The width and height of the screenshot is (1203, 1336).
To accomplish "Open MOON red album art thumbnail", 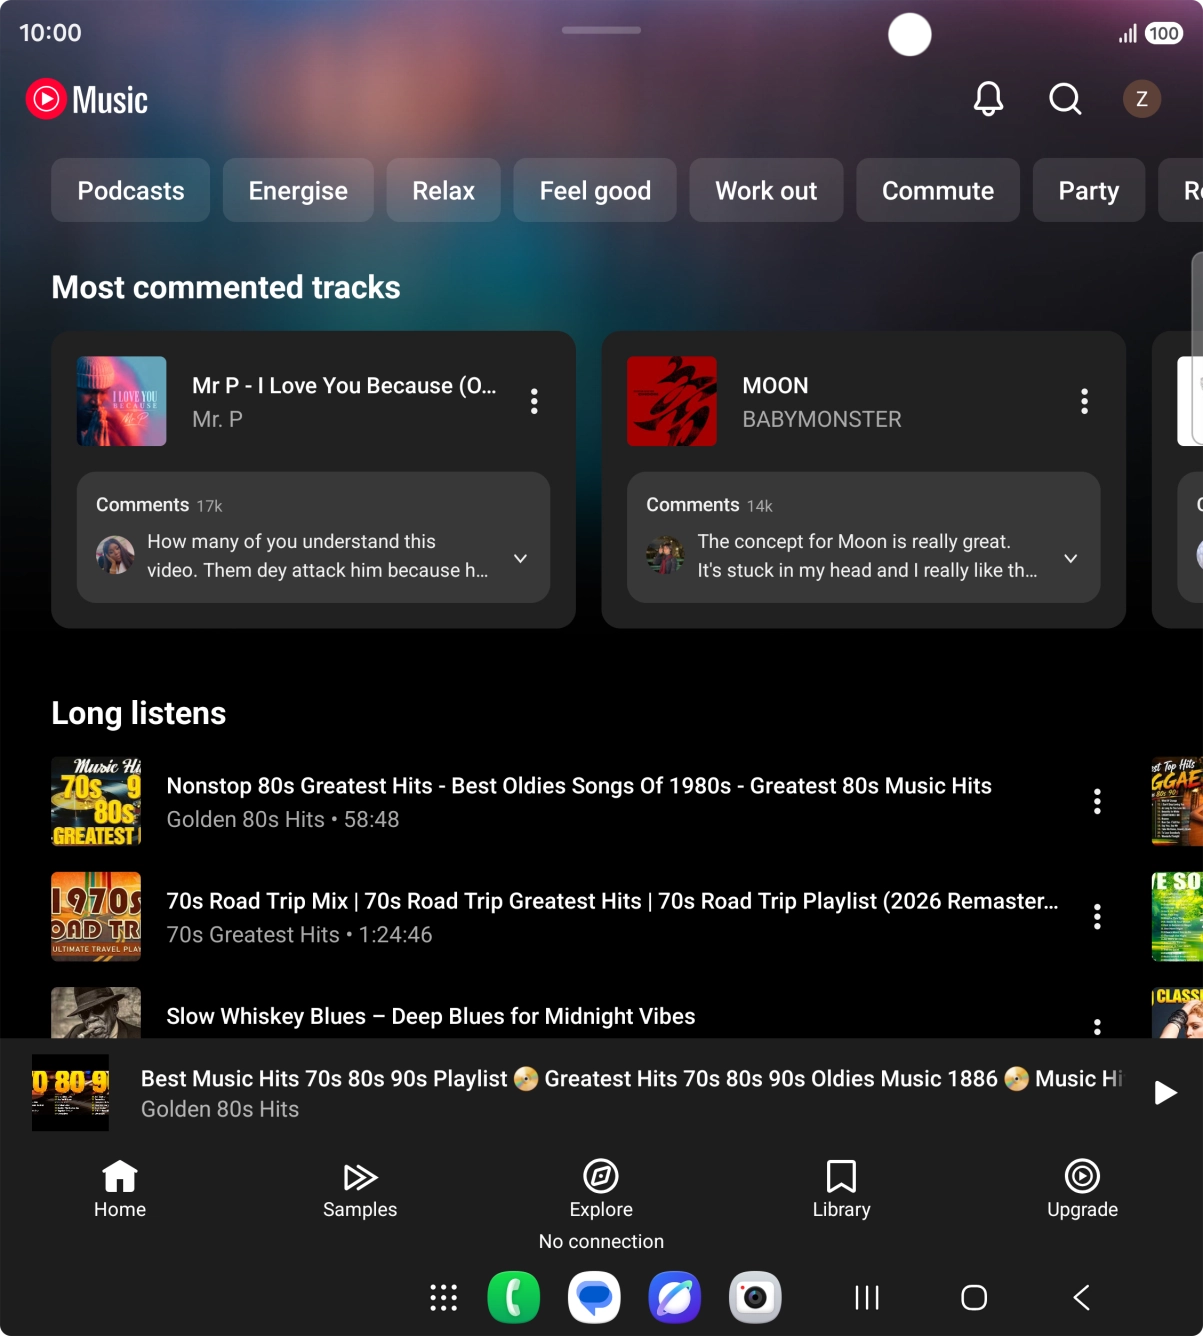I will point(672,401).
